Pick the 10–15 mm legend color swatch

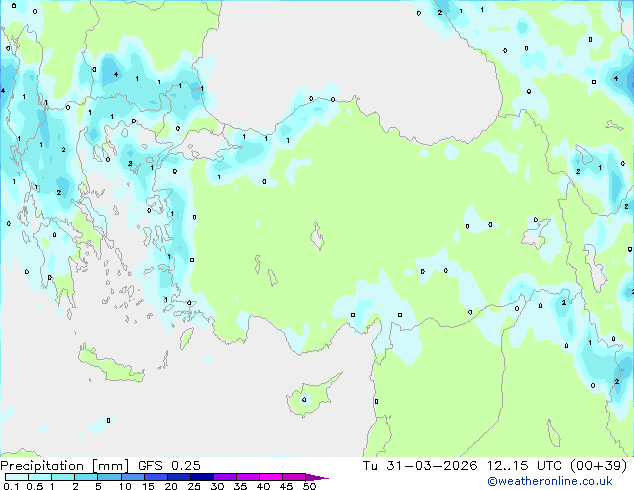coord(132,477)
